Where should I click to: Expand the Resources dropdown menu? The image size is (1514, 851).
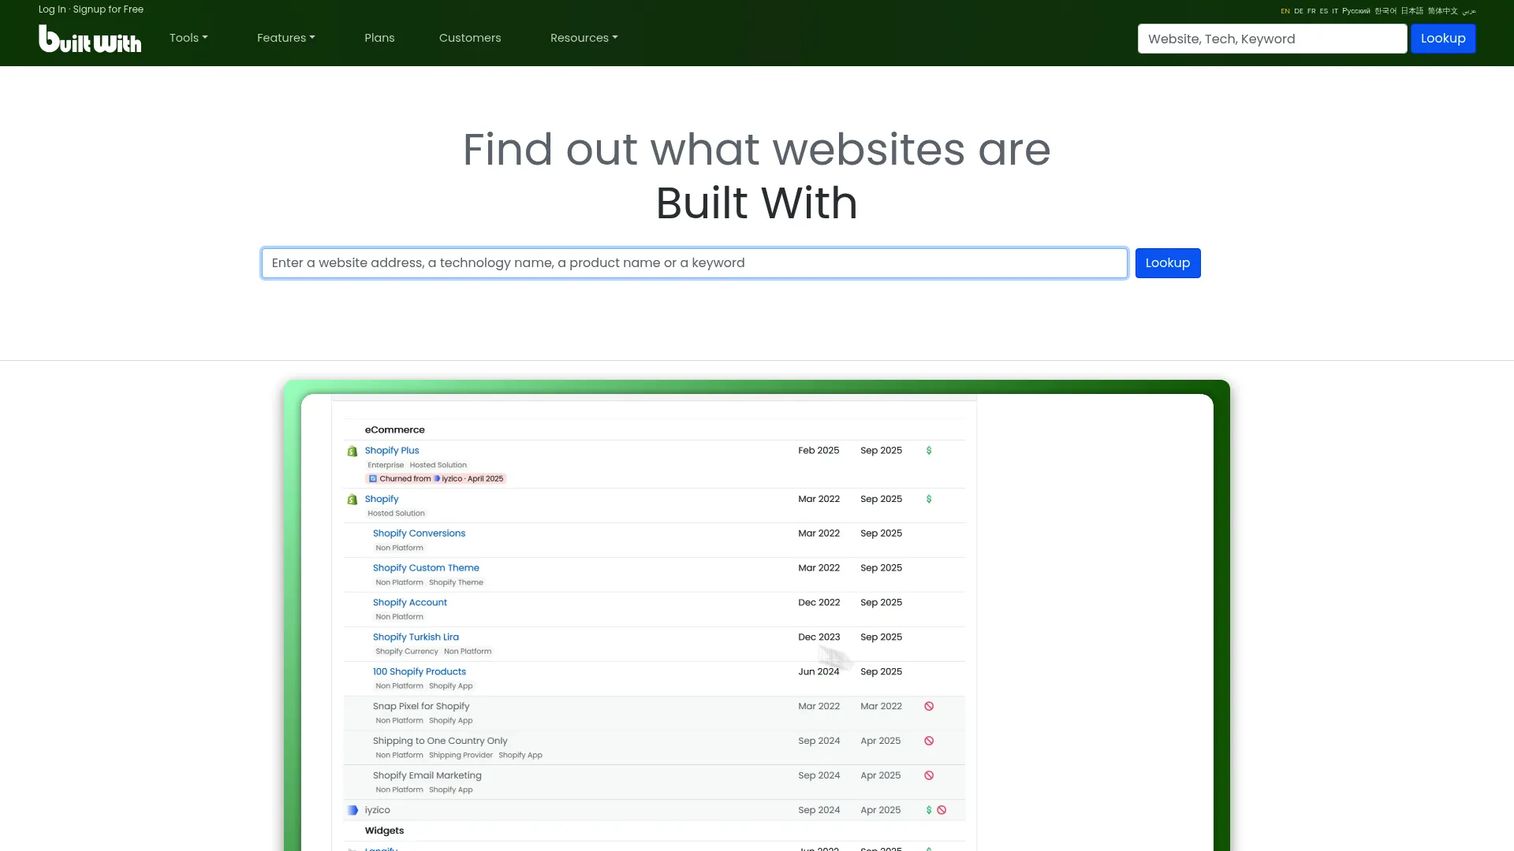tap(584, 38)
